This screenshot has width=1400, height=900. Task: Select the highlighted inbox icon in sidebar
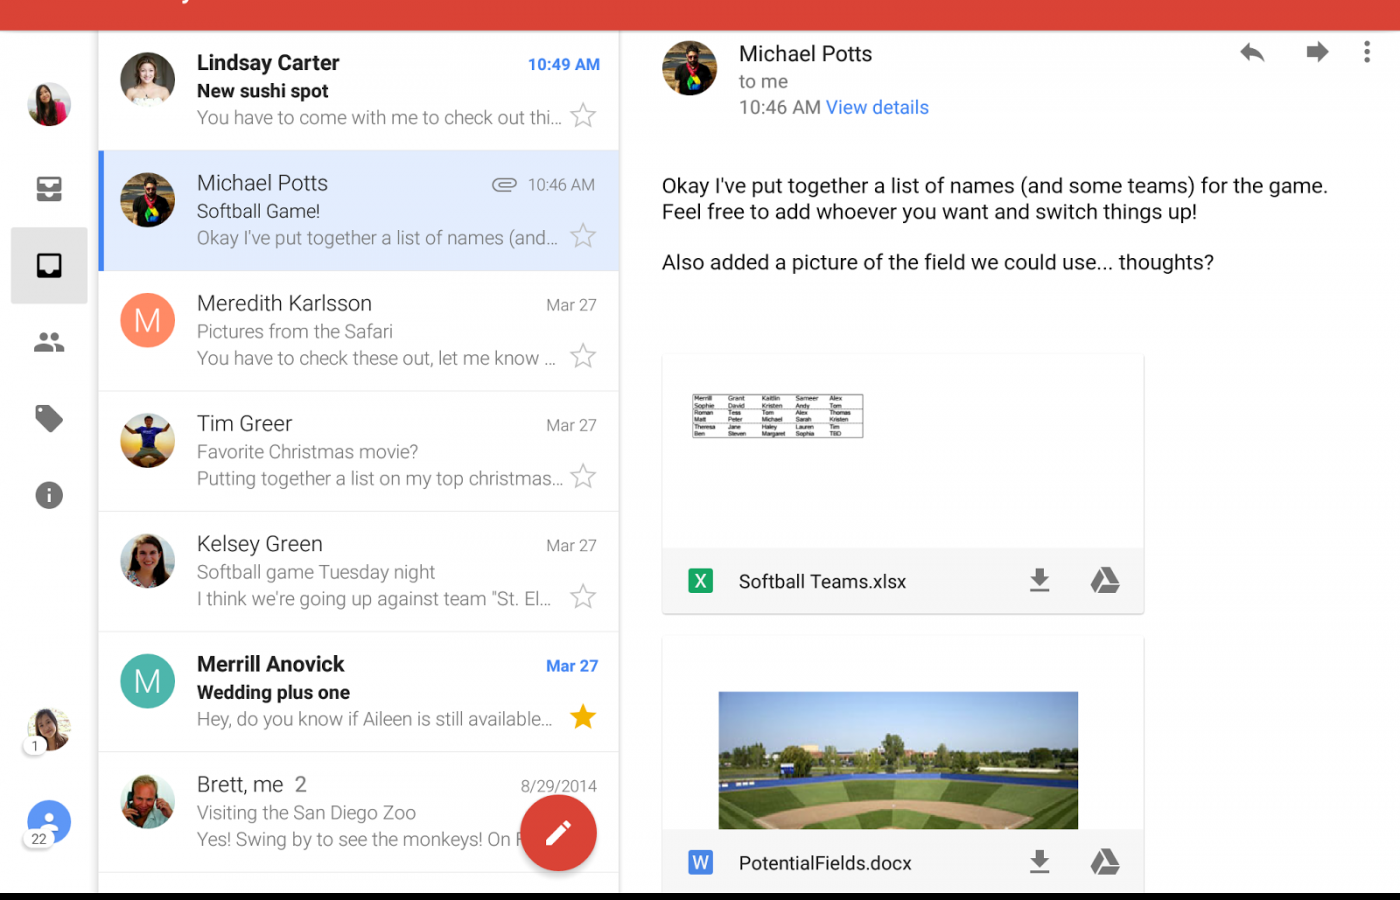[49, 265]
